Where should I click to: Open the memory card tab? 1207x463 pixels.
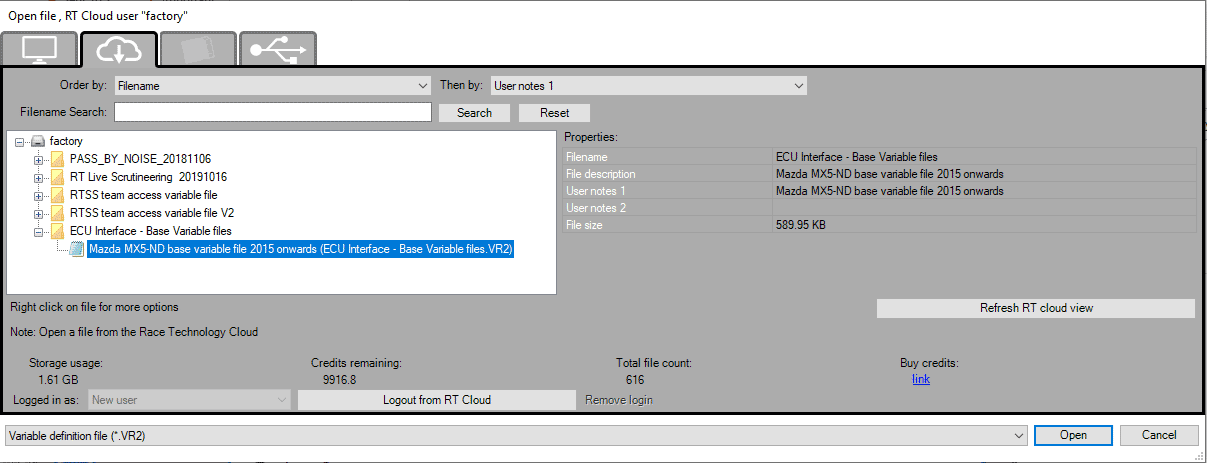click(198, 49)
